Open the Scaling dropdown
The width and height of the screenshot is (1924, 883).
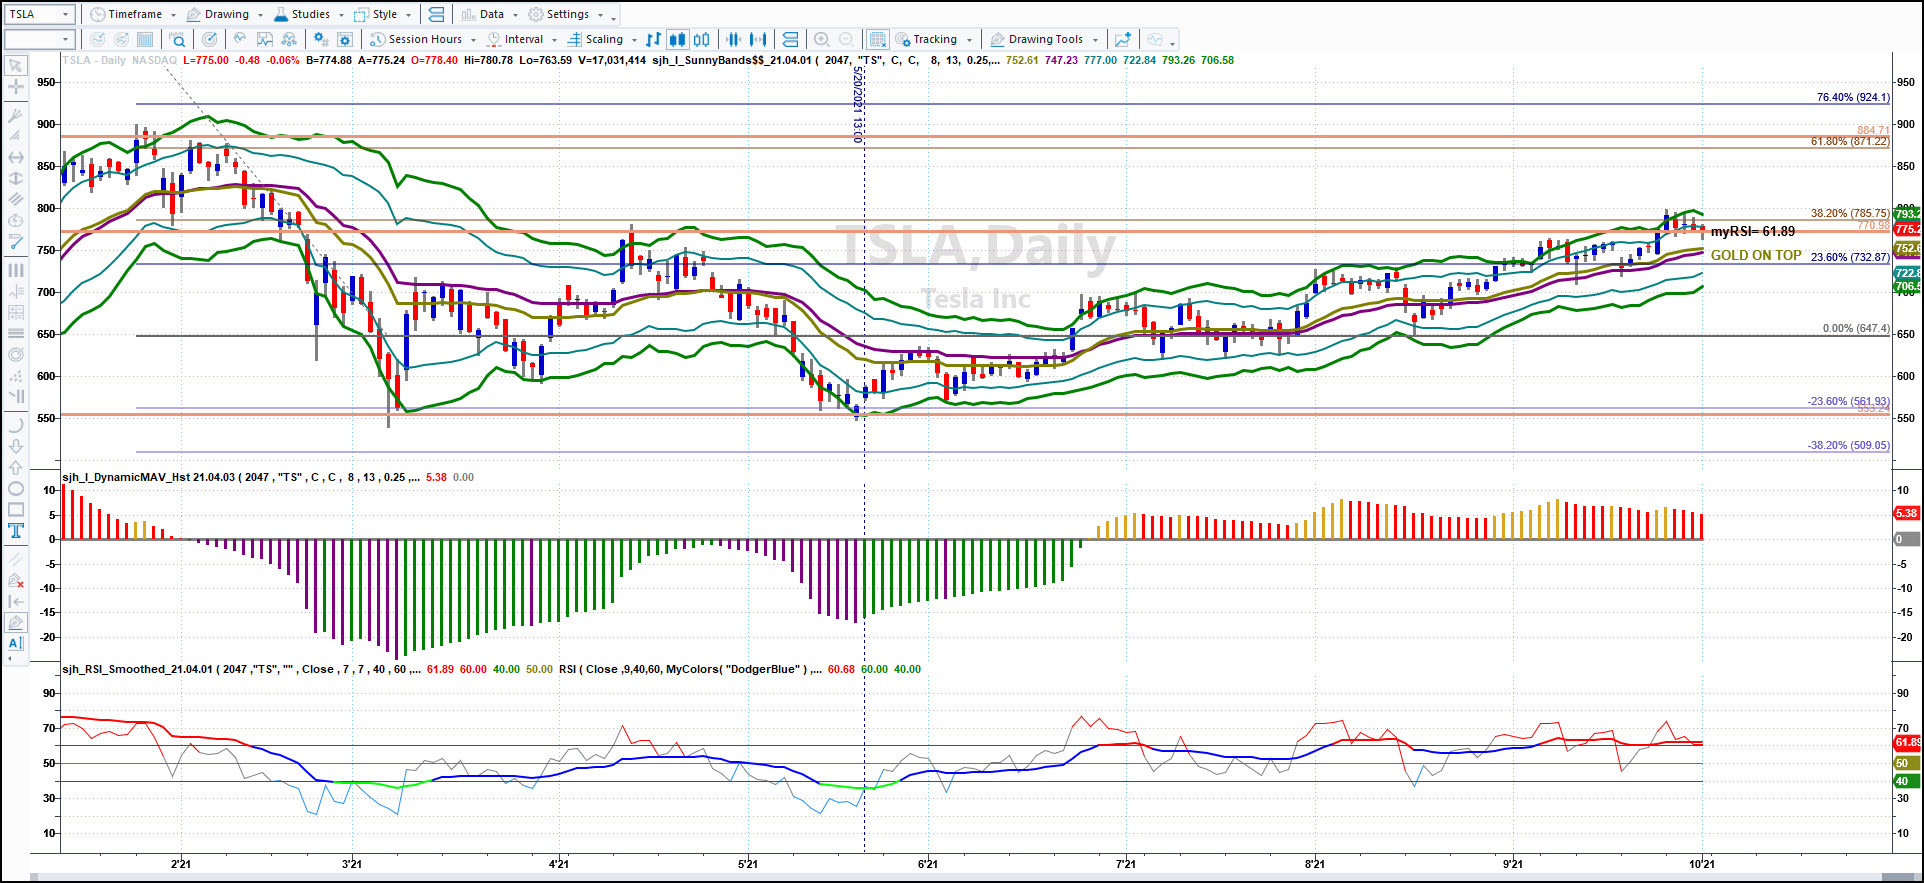click(x=602, y=39)
